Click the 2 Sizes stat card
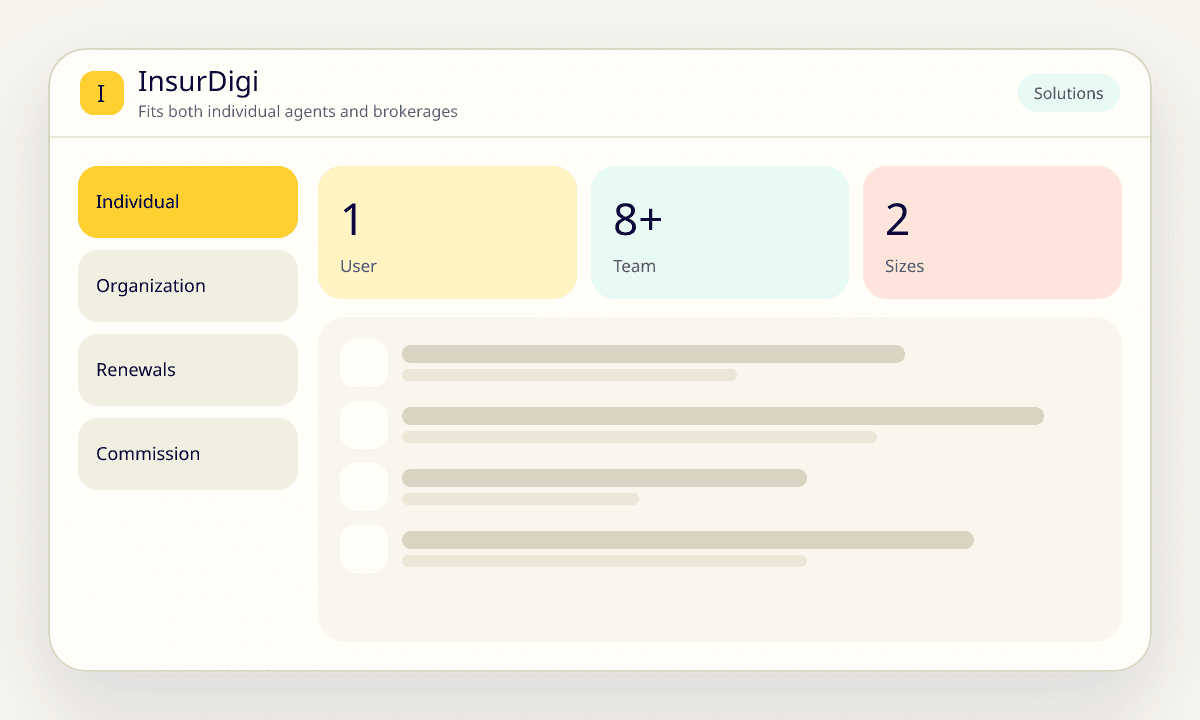The width and height of the screenshot is (1200, 720). [x=992, y=232]
